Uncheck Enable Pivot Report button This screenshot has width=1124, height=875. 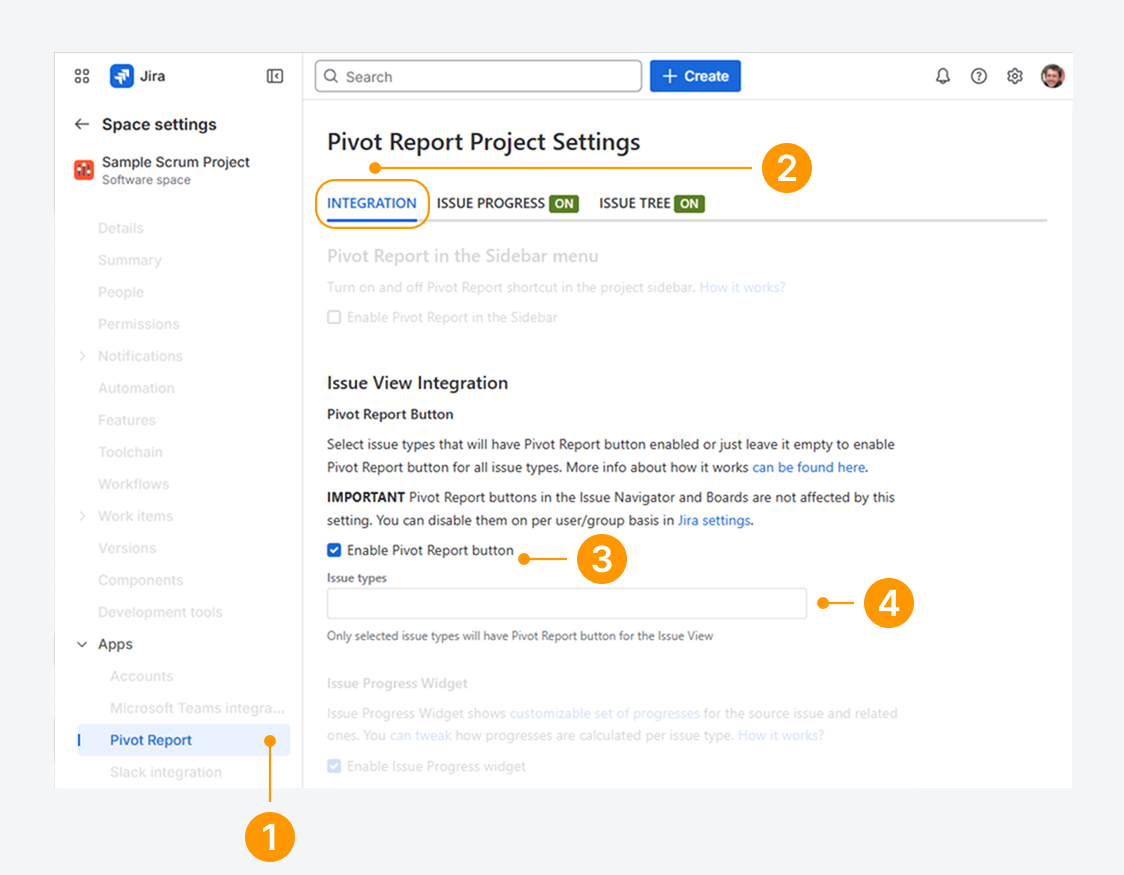[x=334, y=550]
